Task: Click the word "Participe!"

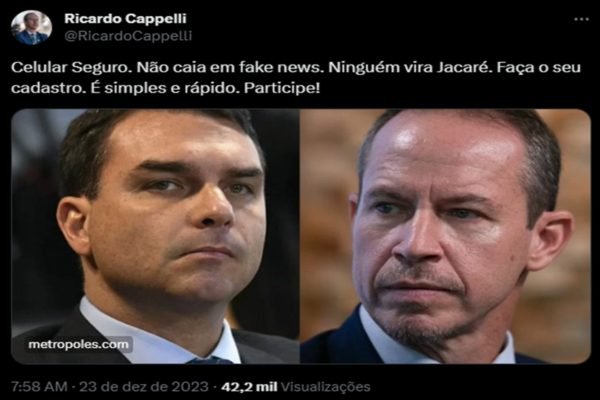Action: [x=282, y=88]
